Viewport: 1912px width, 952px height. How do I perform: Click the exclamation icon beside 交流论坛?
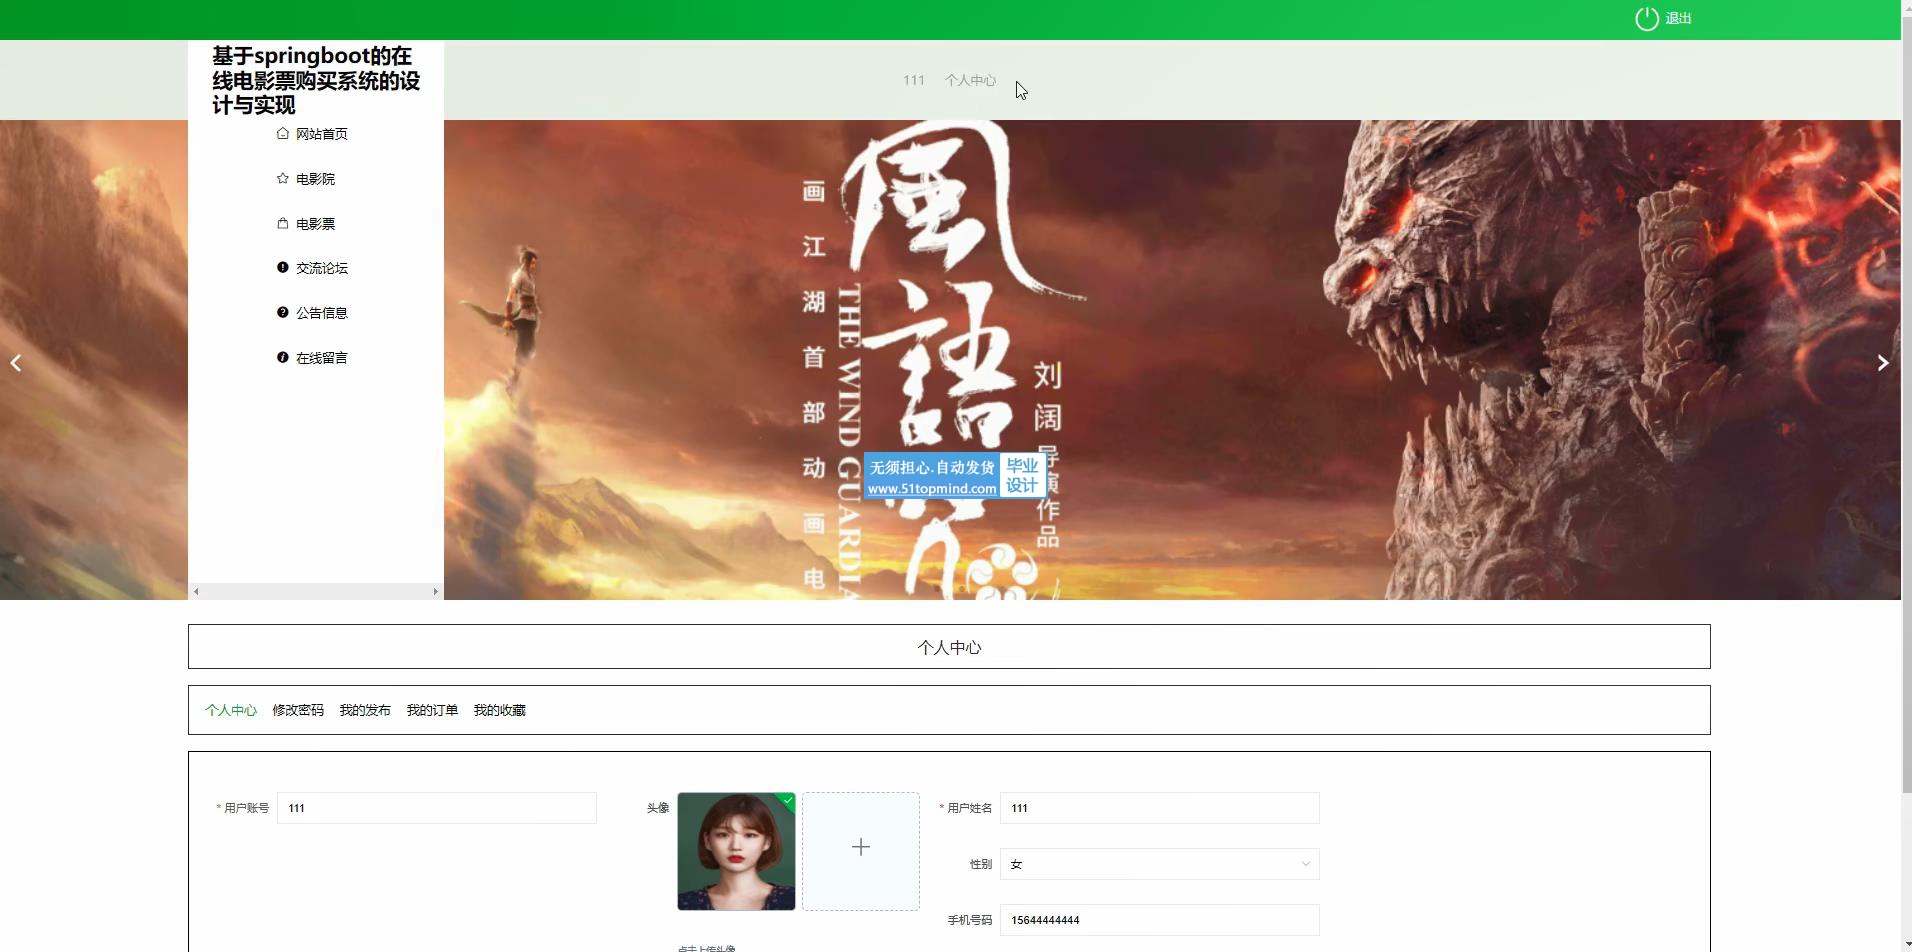click(283, 267)
